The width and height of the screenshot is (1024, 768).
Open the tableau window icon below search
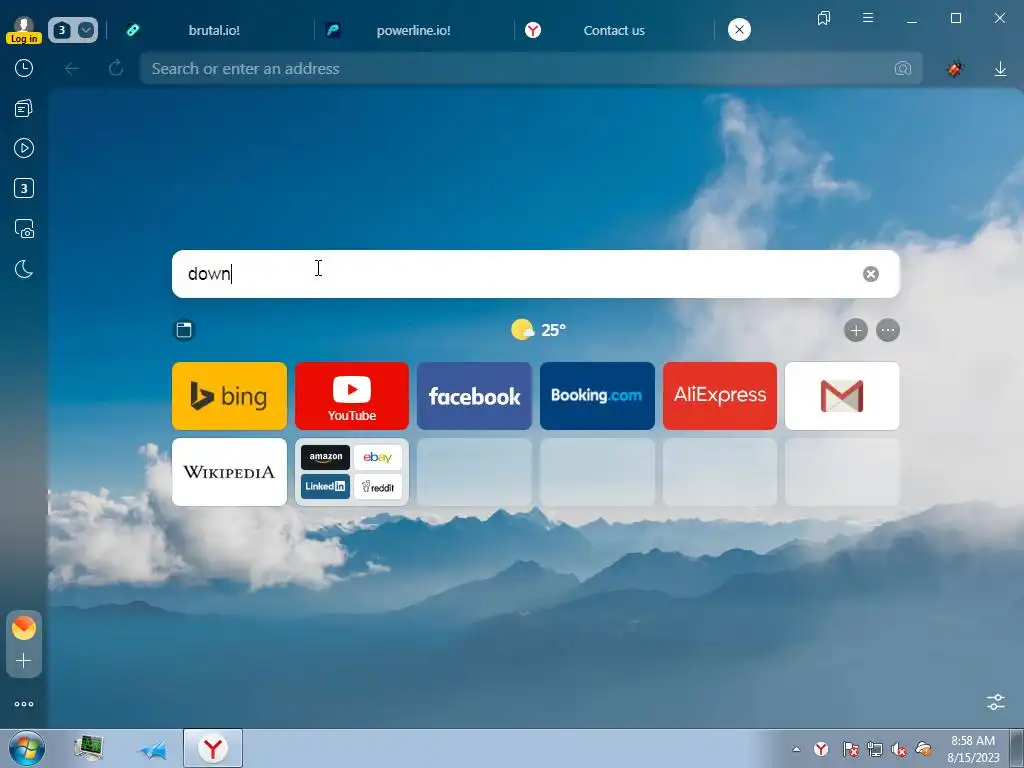pyautogui.click(x=184, y=330)
